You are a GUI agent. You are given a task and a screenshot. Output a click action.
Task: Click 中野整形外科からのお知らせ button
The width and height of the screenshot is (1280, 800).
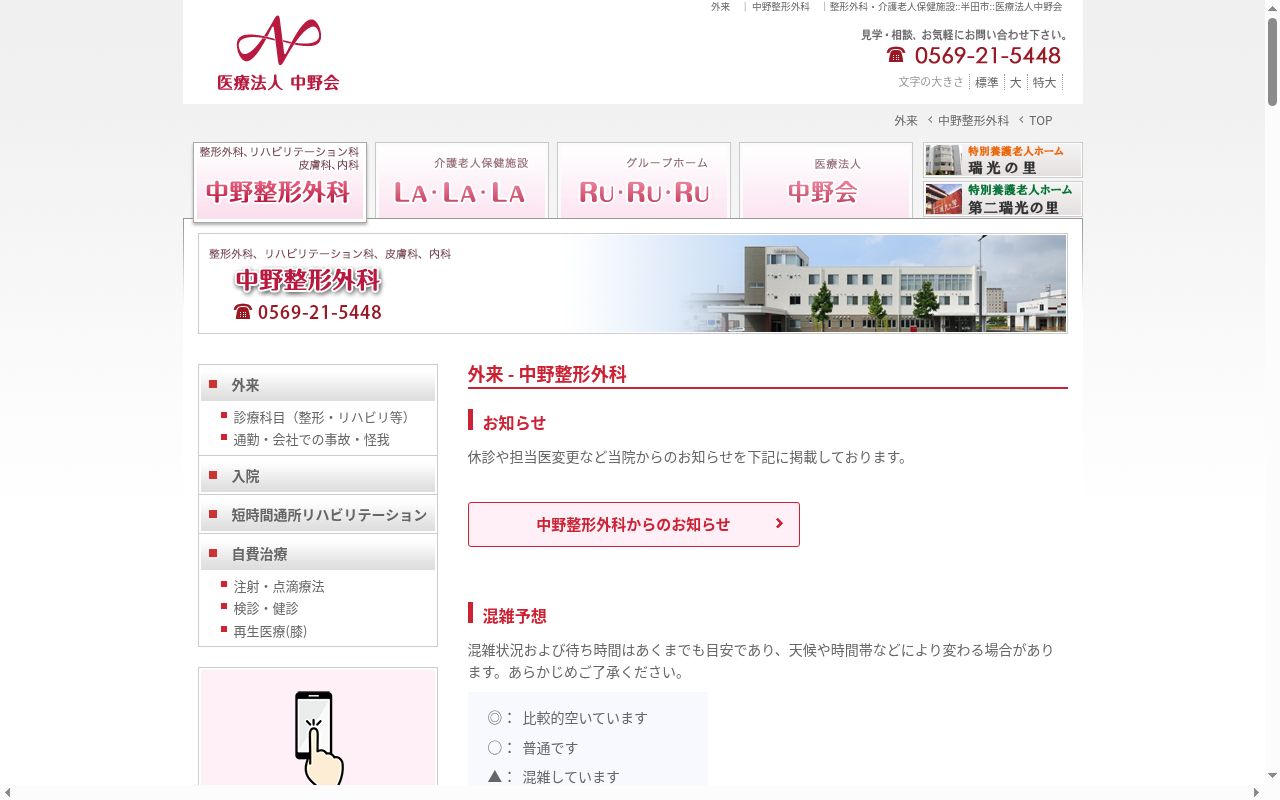(634, 524)
